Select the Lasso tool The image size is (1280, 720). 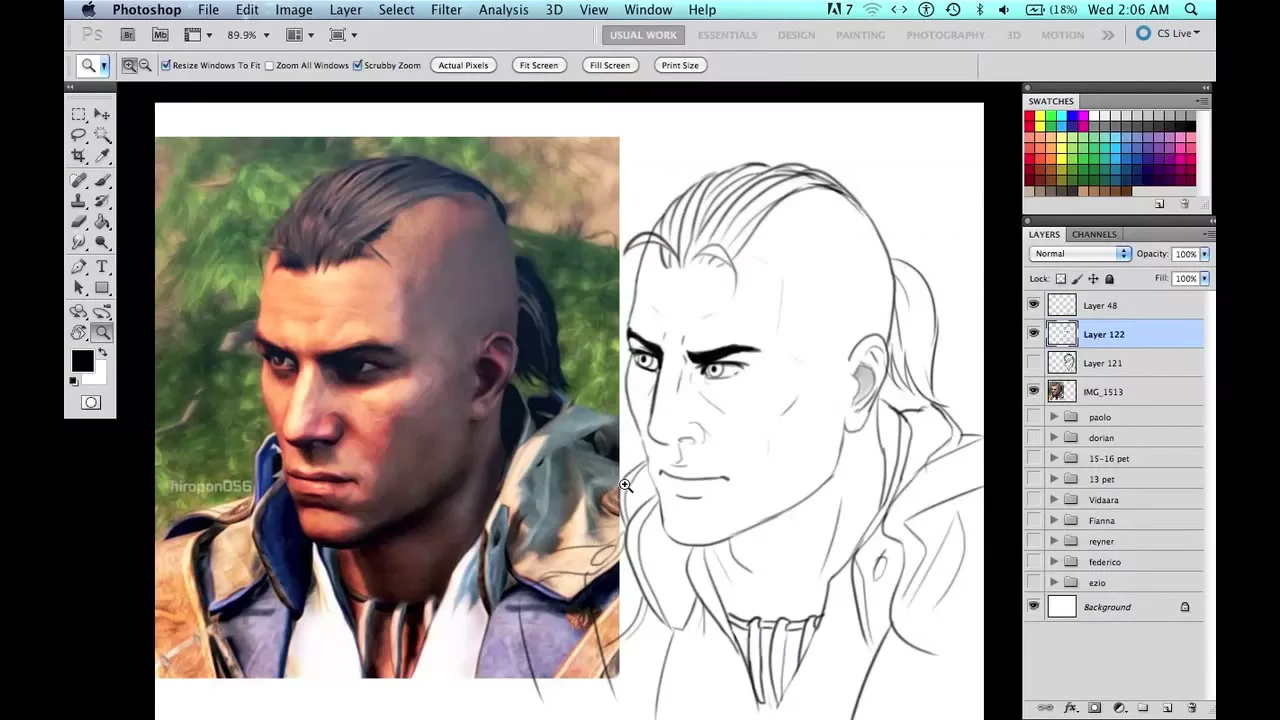pos(78,135)
